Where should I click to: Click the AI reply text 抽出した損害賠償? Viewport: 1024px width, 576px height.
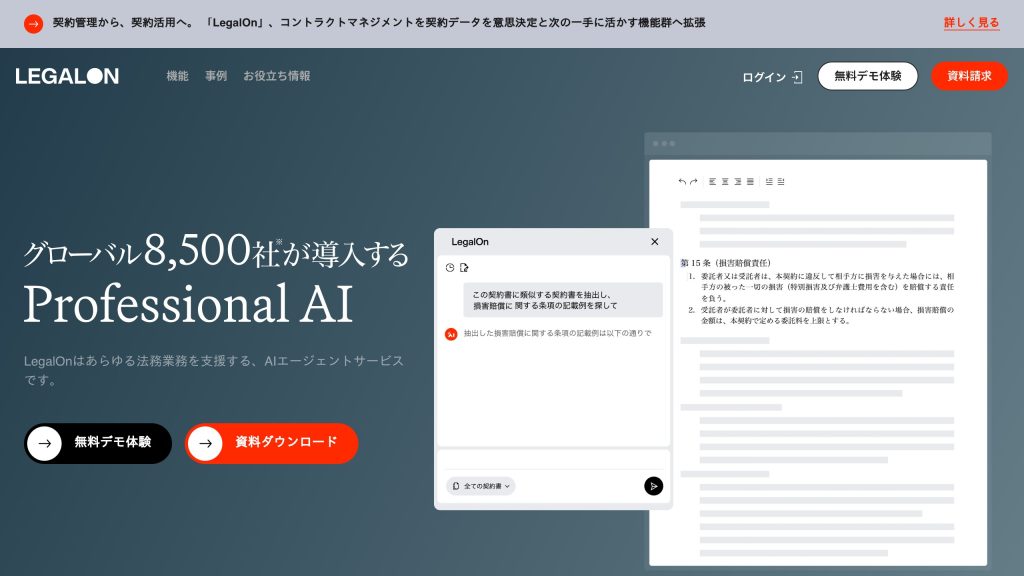pyautogui.click(x=557, y=333)
